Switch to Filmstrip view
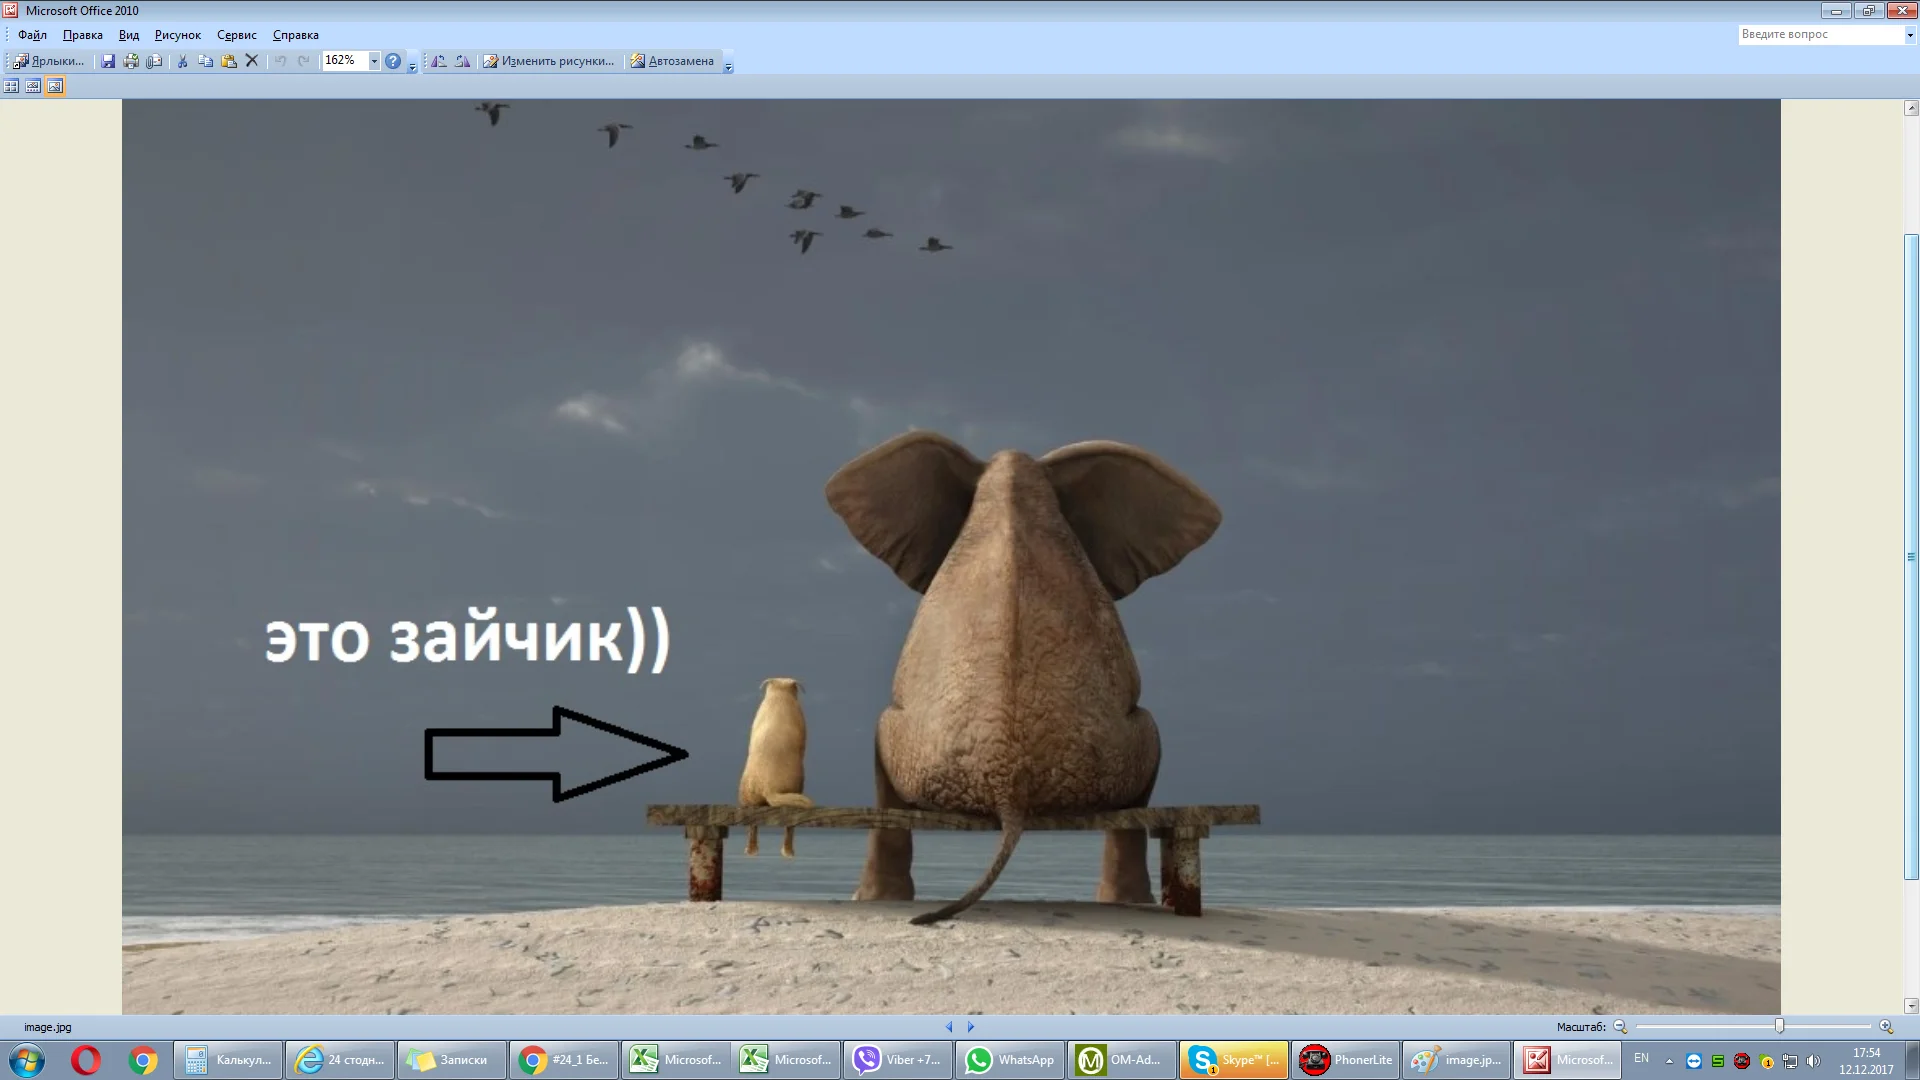1920x1080 pixels. pos(33,87)
